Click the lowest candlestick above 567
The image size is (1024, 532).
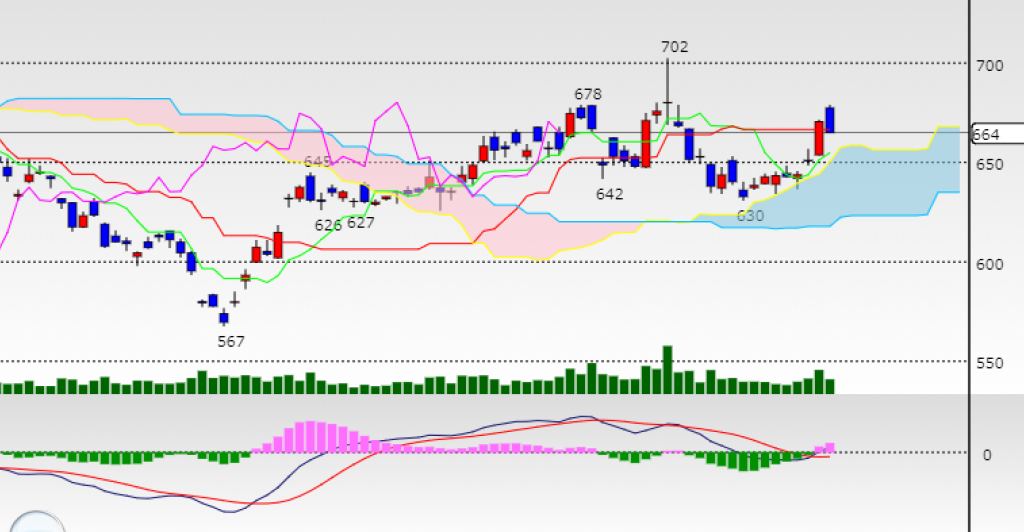coord(224,318)
